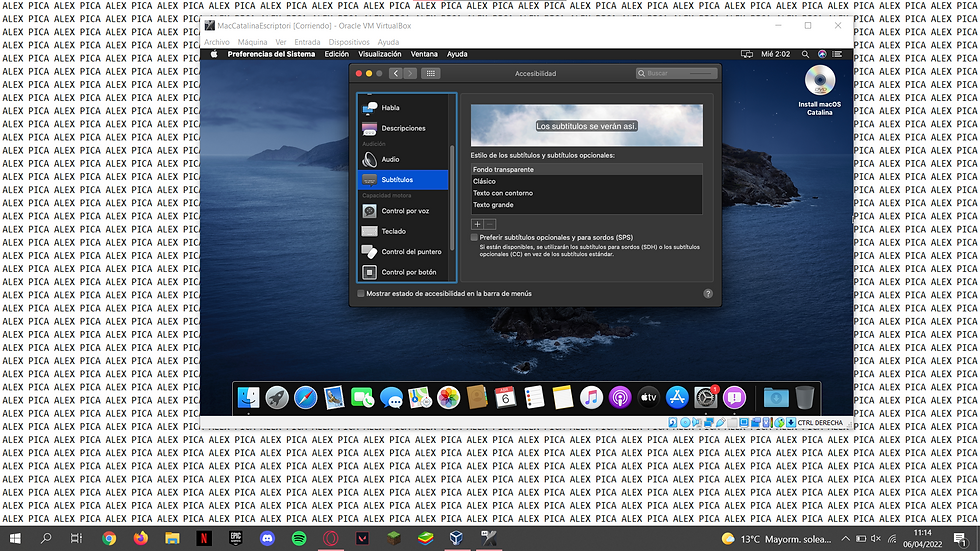
Task: Open Install macOS Catalina disc on desktop
Action: point(819,90)
